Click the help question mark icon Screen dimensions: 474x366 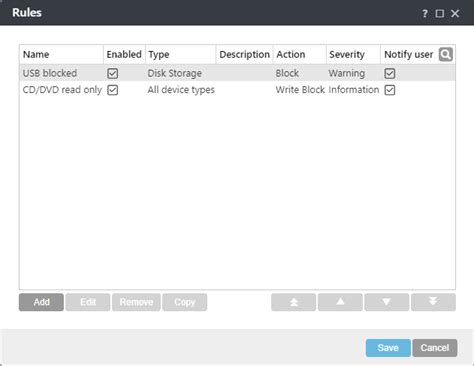coord(425,14)
